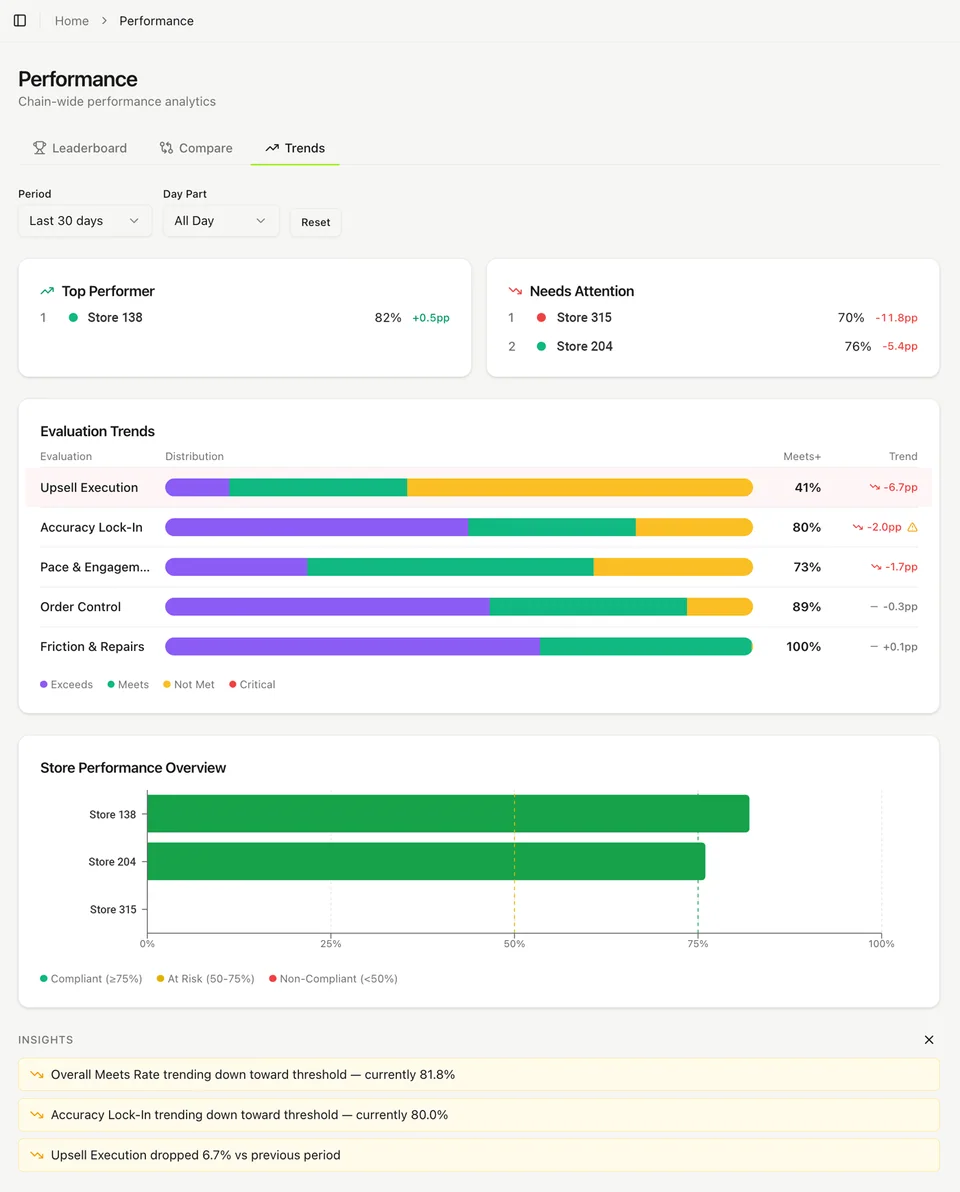This screenshot has width=960, height=1192.
Task: Click the Meets+ column header
Action: (x=802, y=456)
